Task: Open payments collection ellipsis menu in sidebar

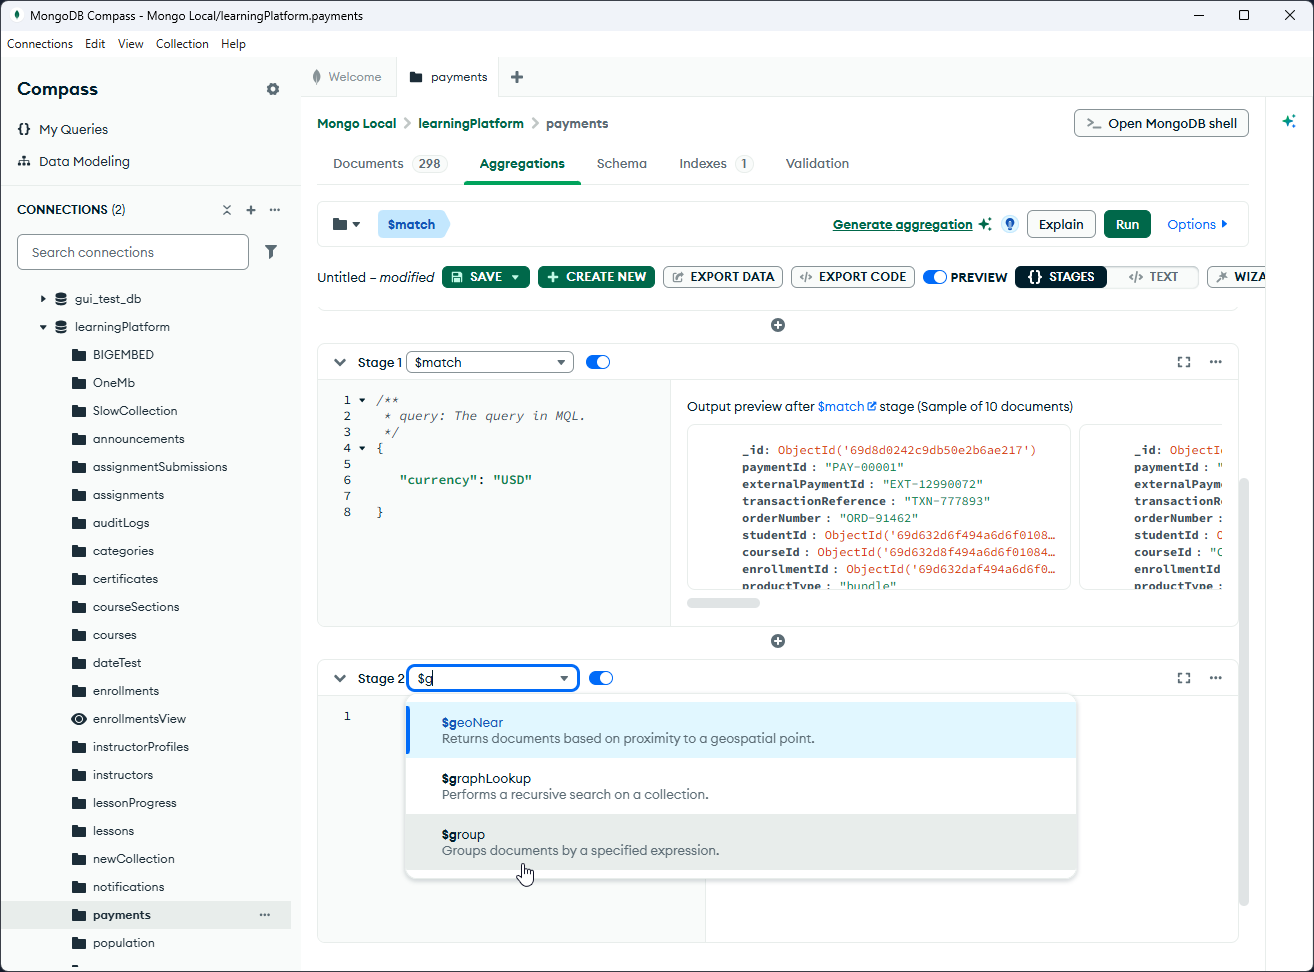Action: coord(265,915)
